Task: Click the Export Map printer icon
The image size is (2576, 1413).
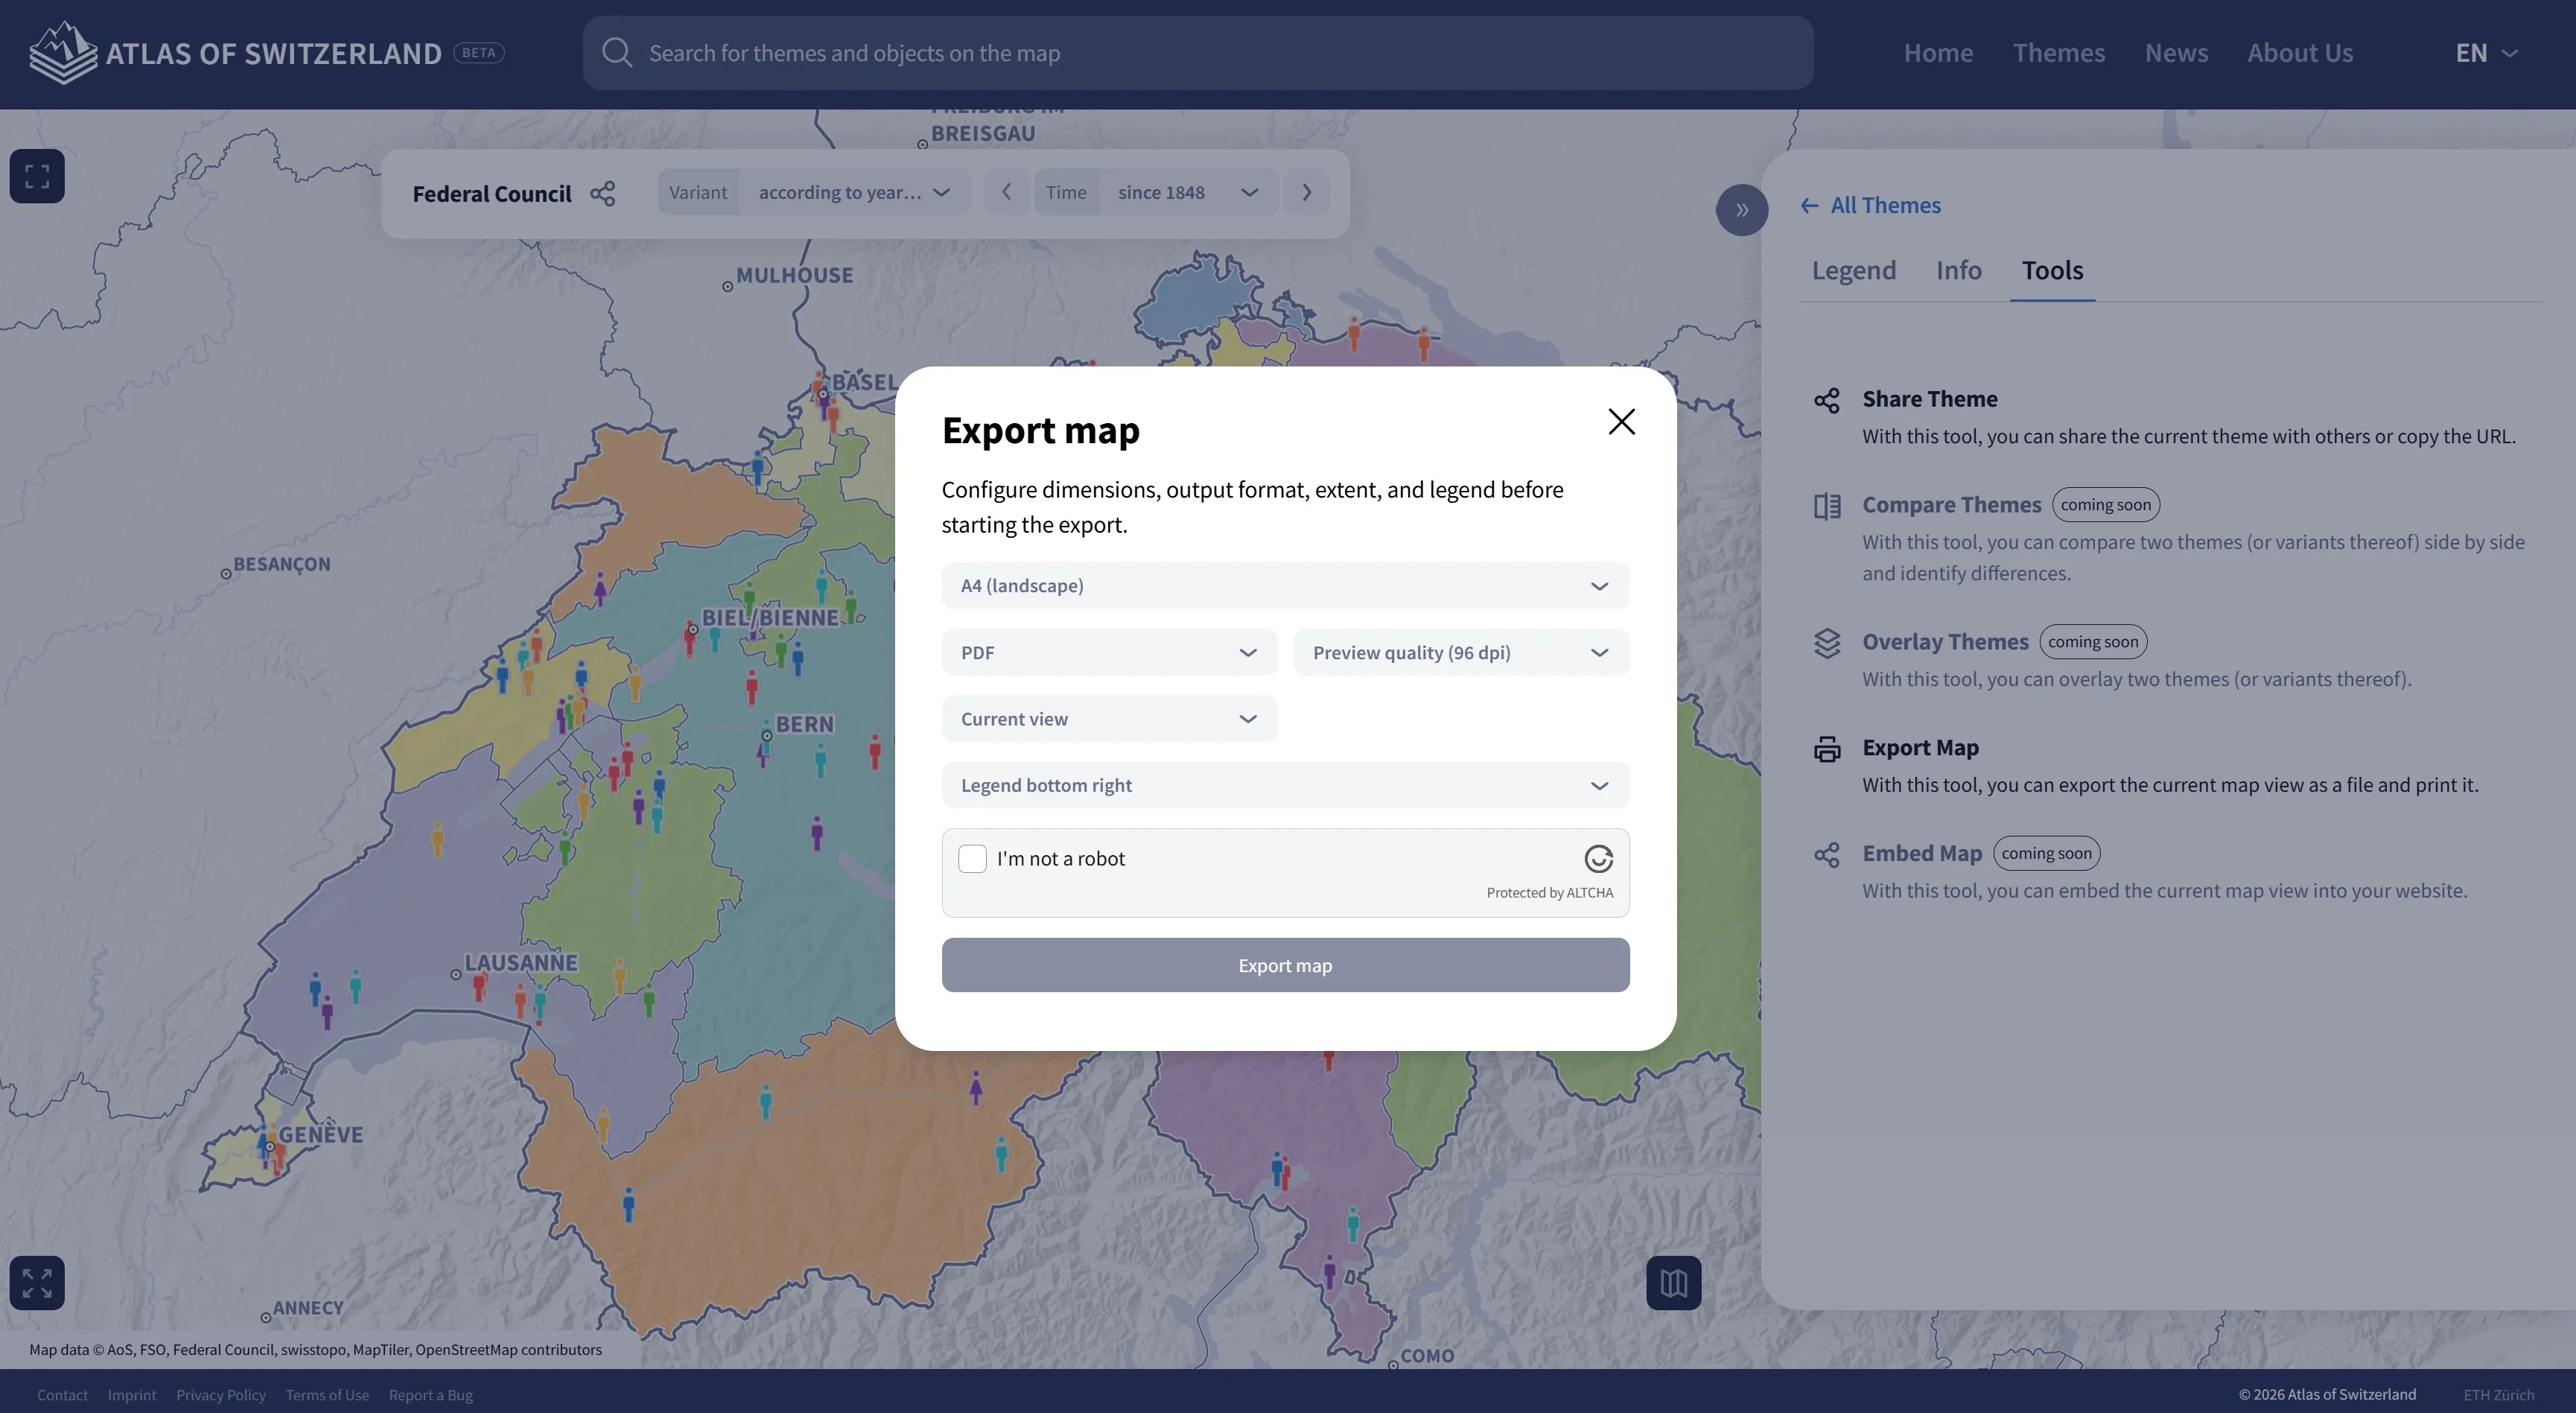Action: [x=1827, y=749]
